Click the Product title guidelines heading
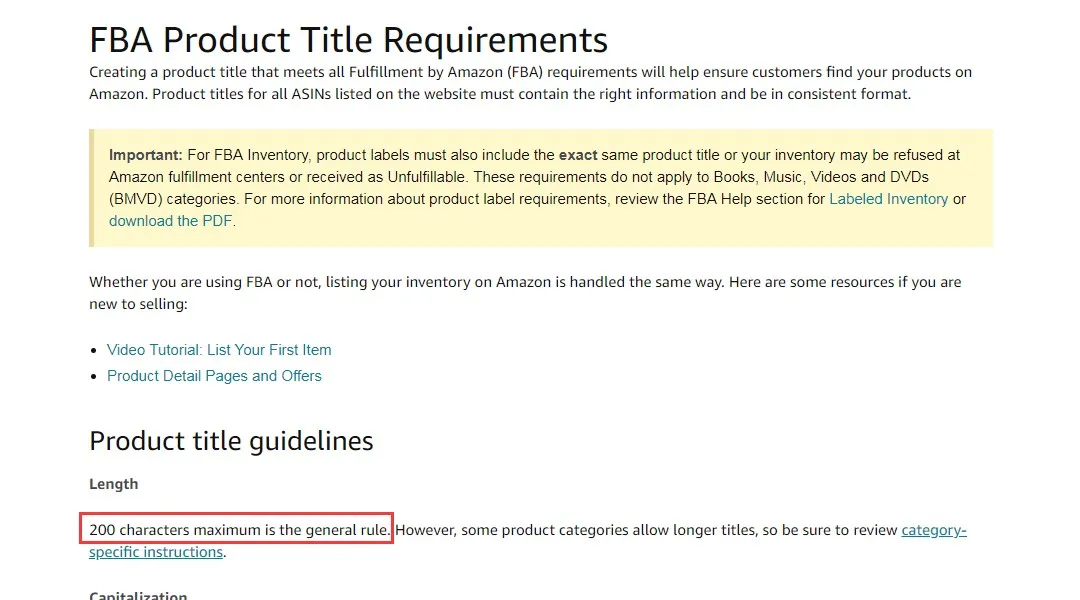 click(231, 441)
